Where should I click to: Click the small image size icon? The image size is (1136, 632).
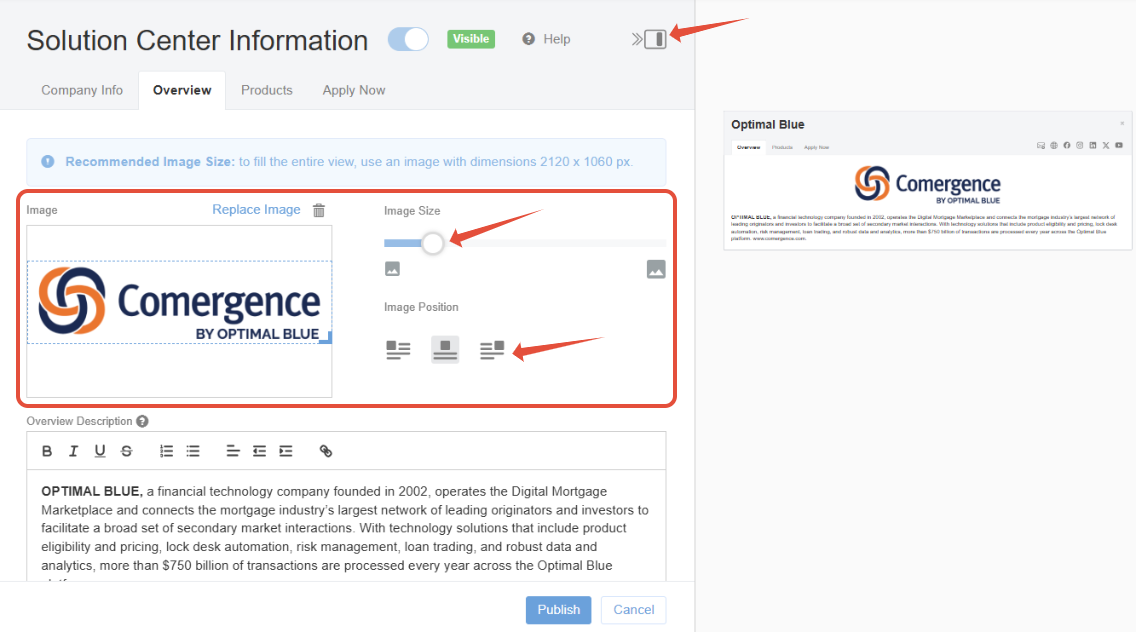(x=392, y=269)
